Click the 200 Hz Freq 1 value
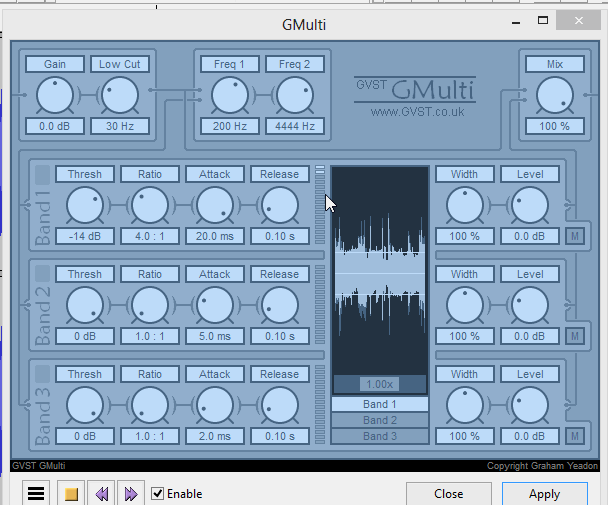This screenshot has width=608, height=505. [230, 126]
